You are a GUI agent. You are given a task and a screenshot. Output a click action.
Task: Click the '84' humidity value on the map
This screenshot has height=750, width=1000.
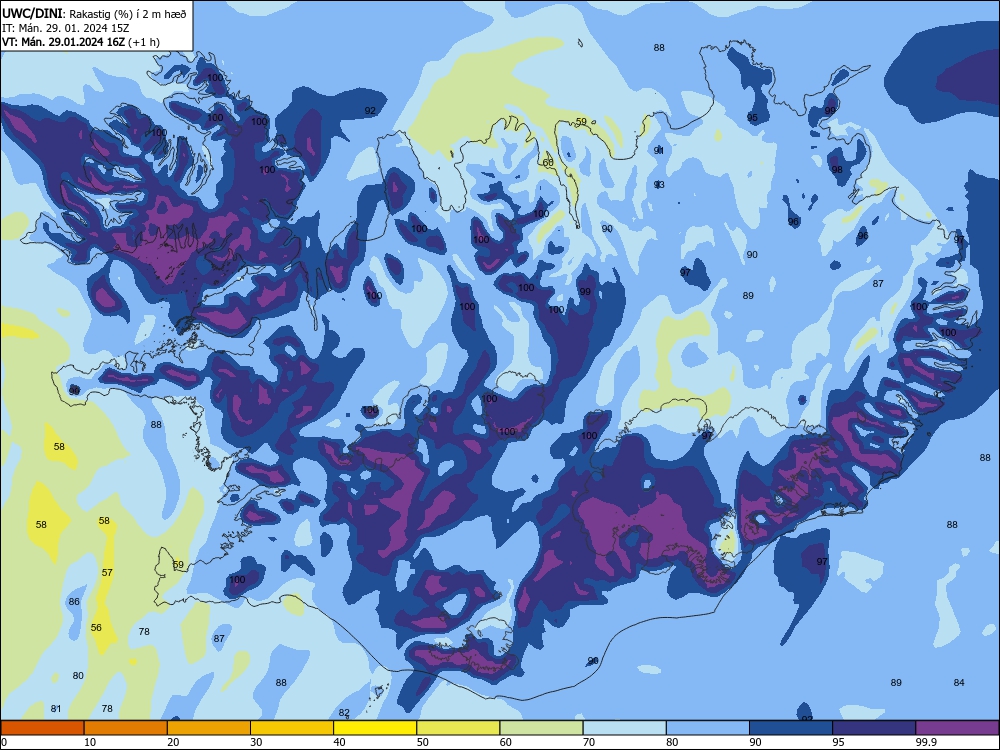tap(959, 682)
